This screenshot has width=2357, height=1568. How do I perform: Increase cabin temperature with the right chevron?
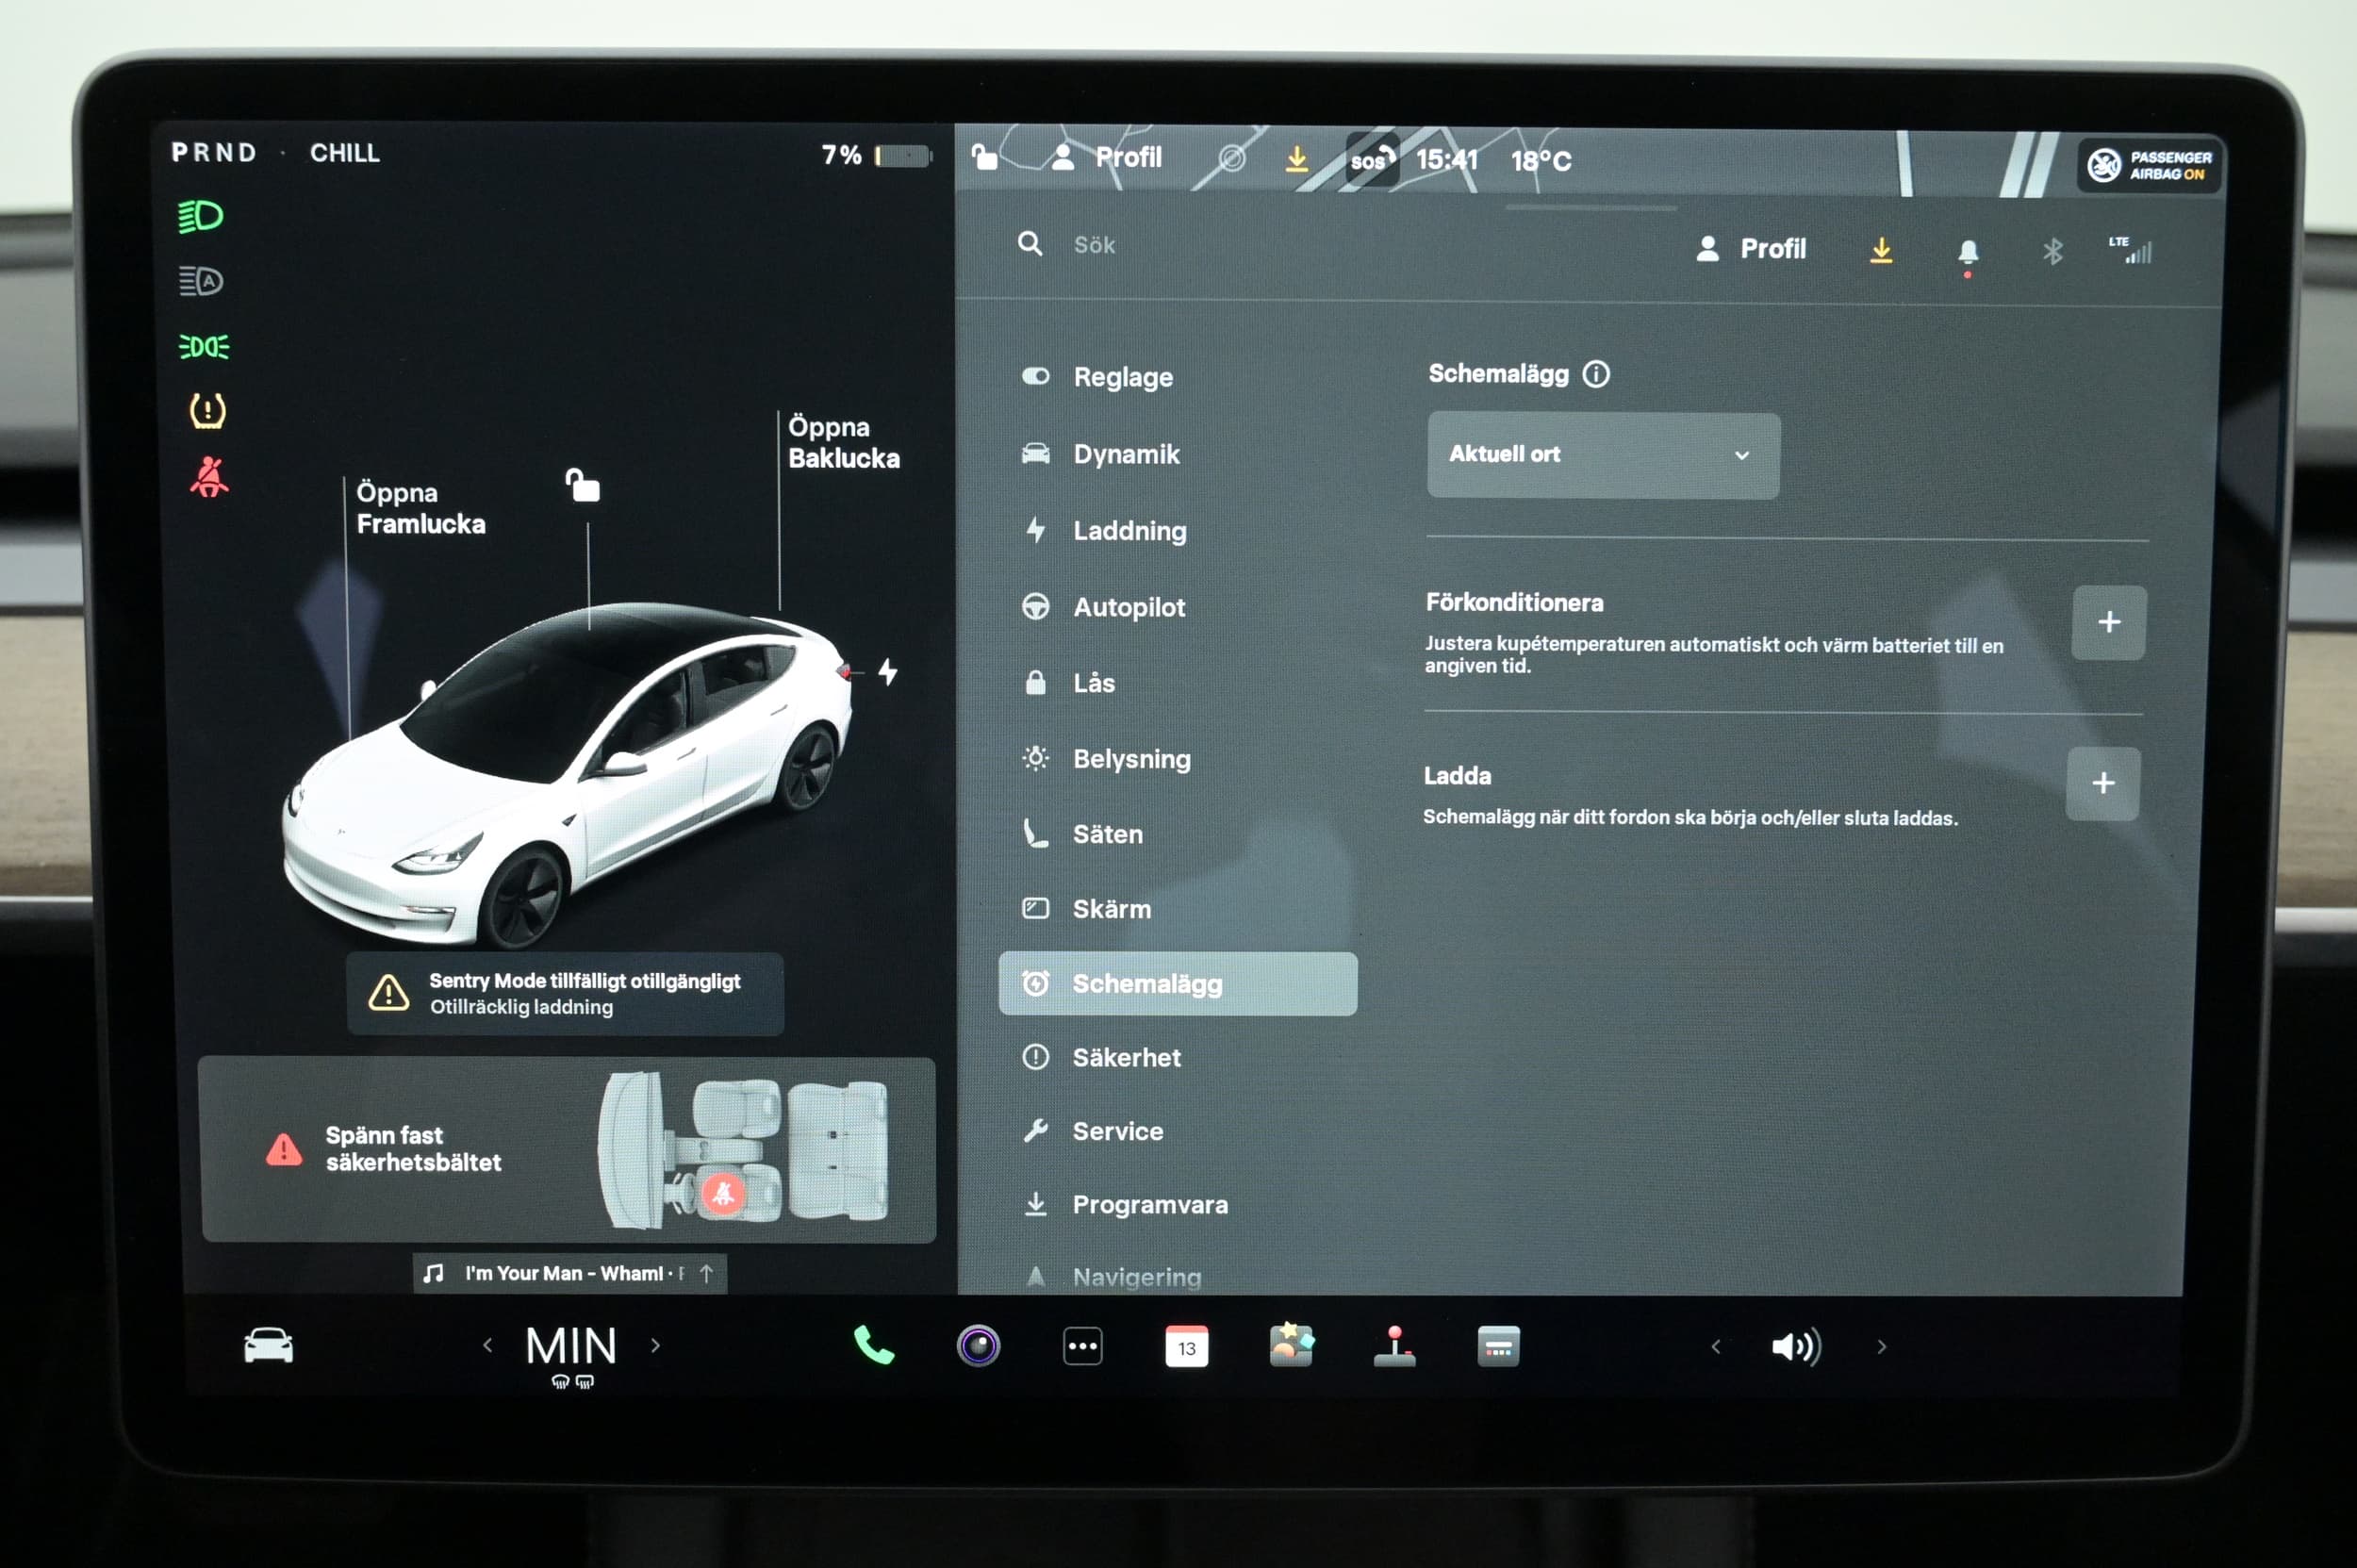coord(656,1346)
